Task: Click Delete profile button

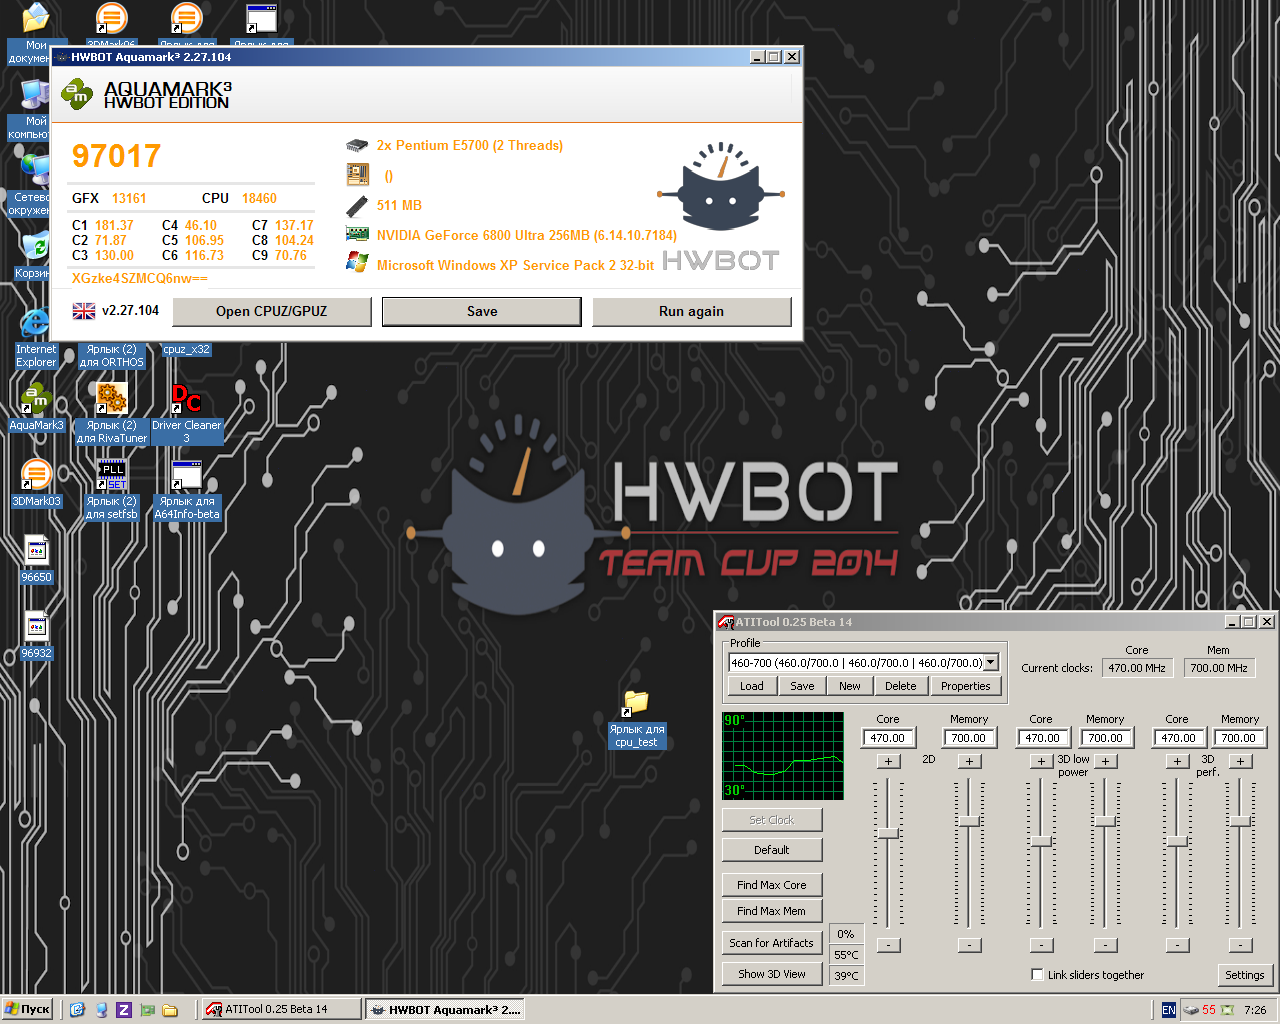Action: click(x=901, y=686)
